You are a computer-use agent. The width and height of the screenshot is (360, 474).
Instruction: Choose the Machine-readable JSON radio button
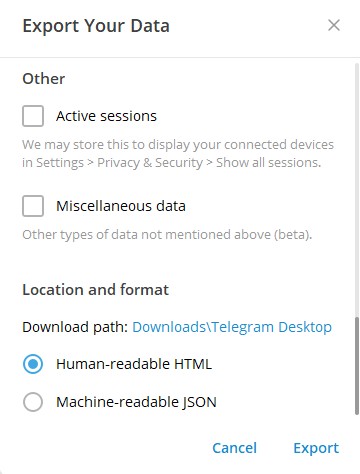click(x=33, y=402)
